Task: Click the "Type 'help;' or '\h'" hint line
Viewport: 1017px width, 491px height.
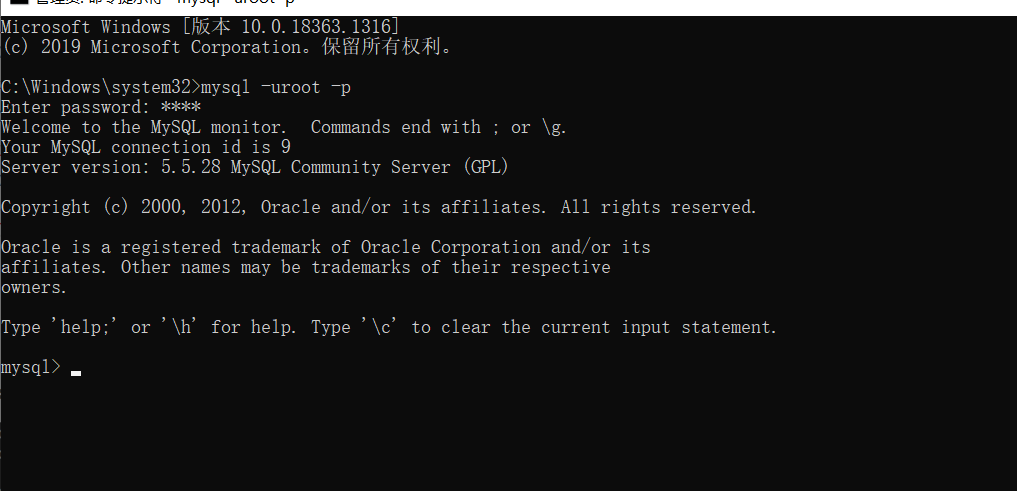Action: [389, 328]
